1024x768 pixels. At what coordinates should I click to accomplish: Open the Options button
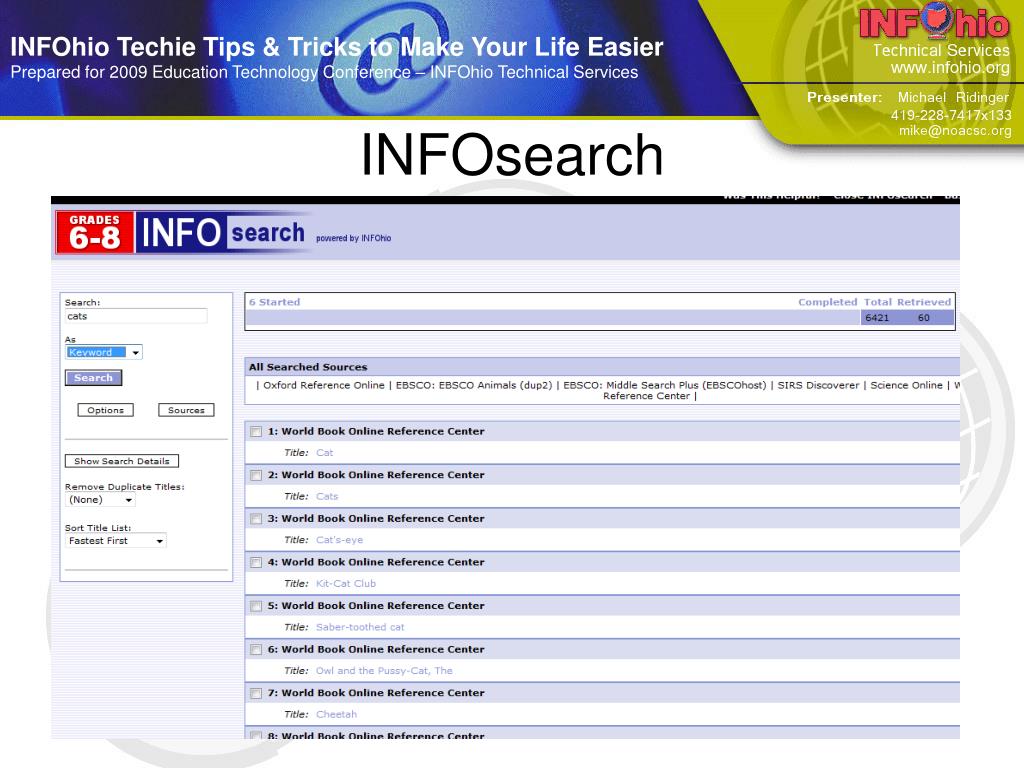coord(105,410)
